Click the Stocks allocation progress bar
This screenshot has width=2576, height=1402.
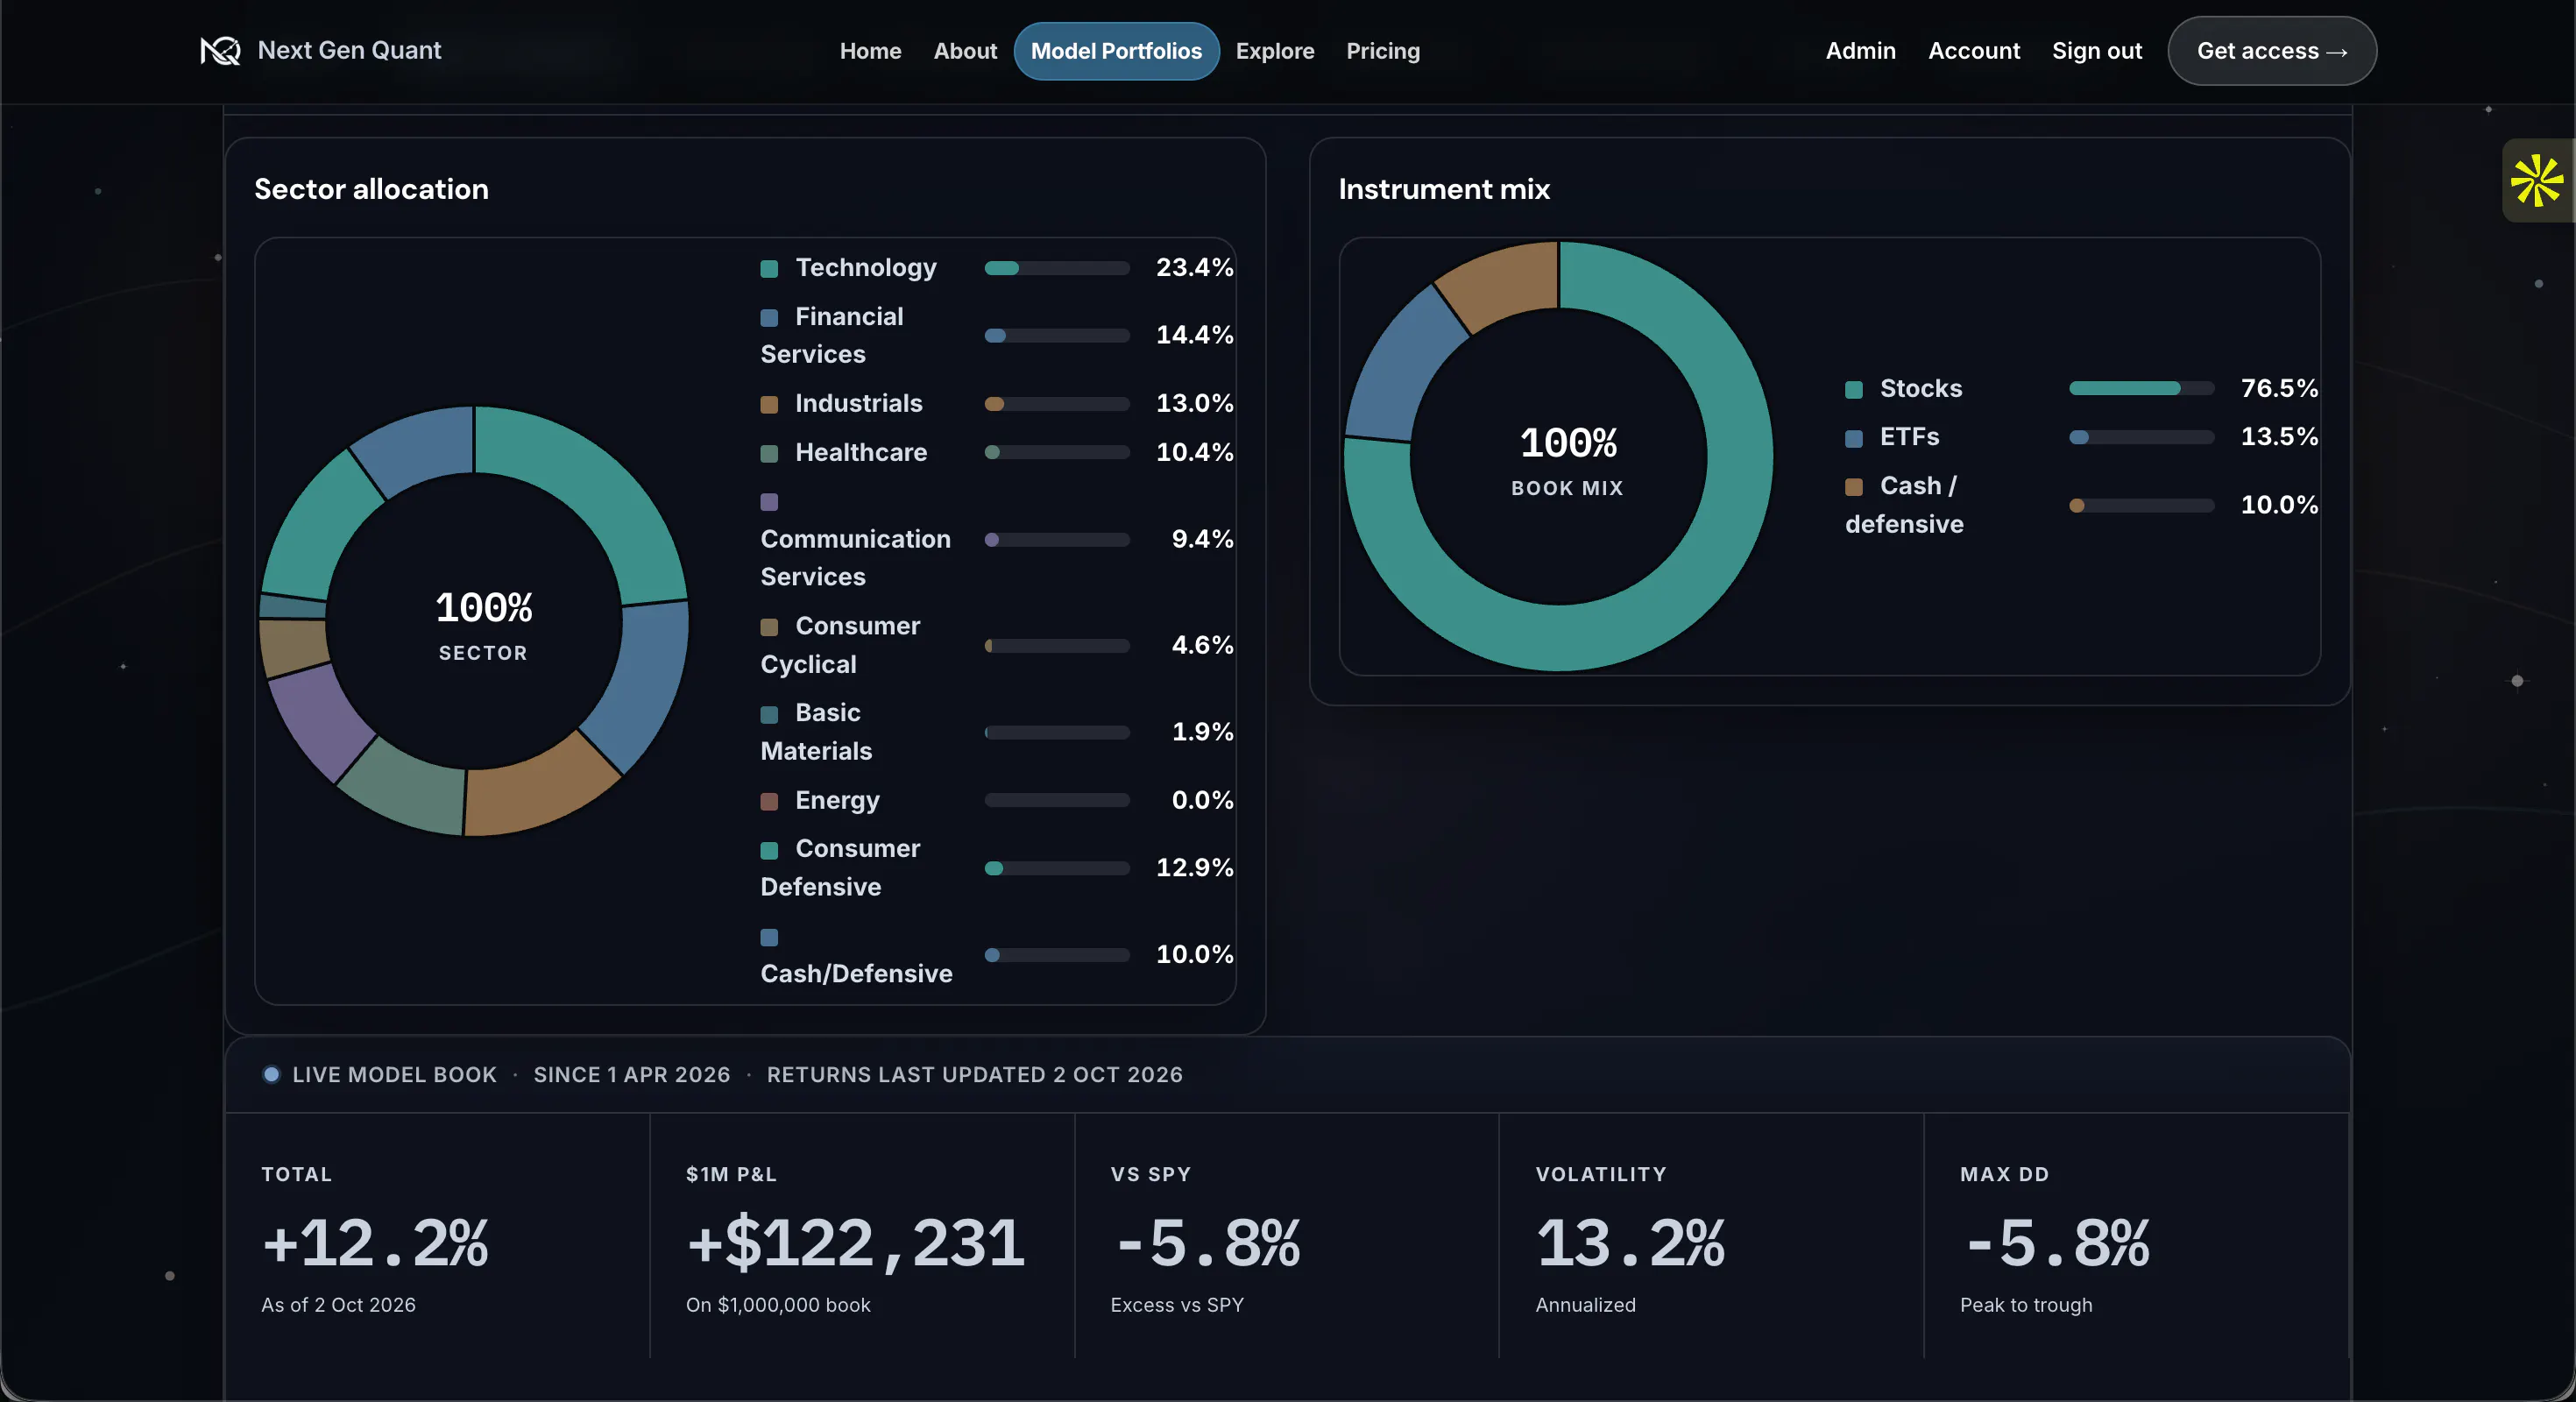tap(2142, 388)
